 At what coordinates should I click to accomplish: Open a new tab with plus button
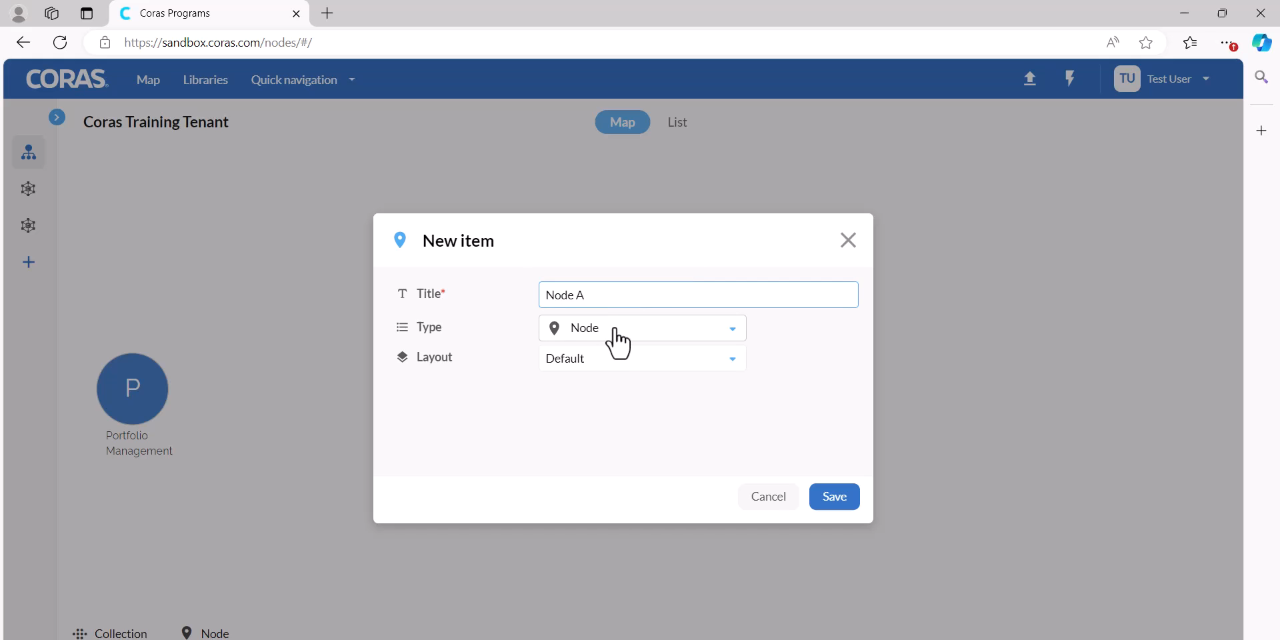(x=327, y=13)
